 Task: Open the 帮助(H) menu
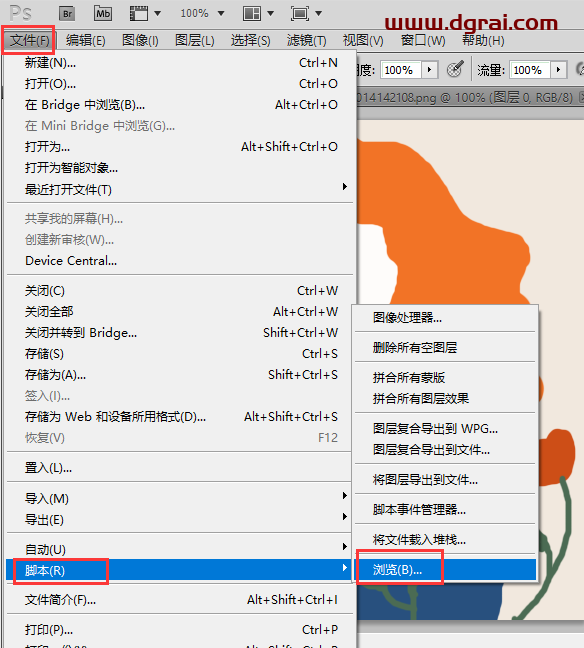(x=483, y=40)
